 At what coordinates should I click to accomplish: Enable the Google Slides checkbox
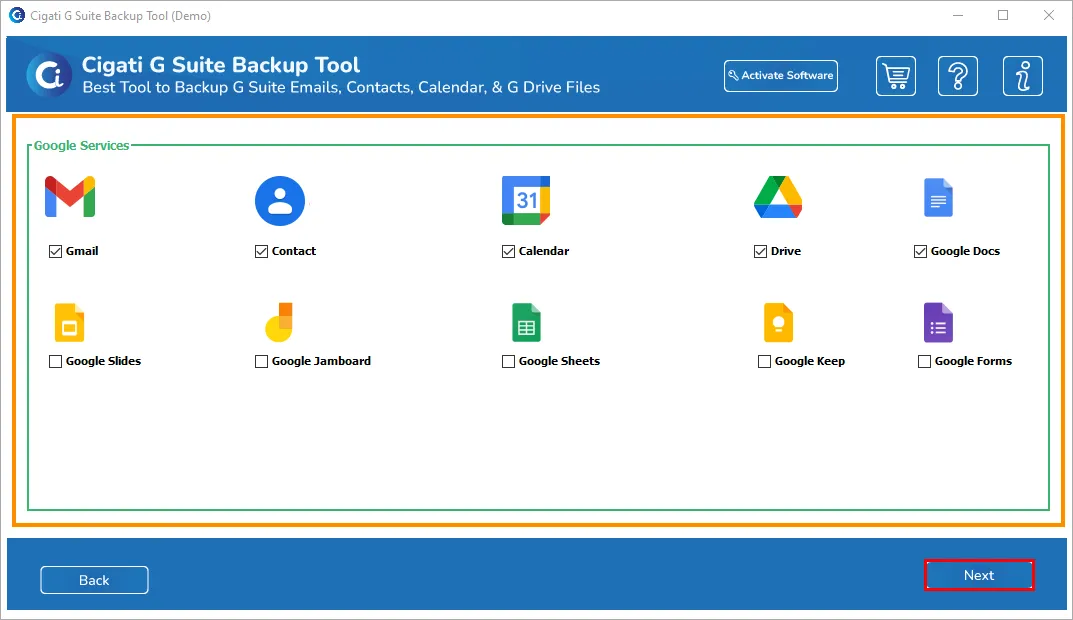click(x=55, y=361)
